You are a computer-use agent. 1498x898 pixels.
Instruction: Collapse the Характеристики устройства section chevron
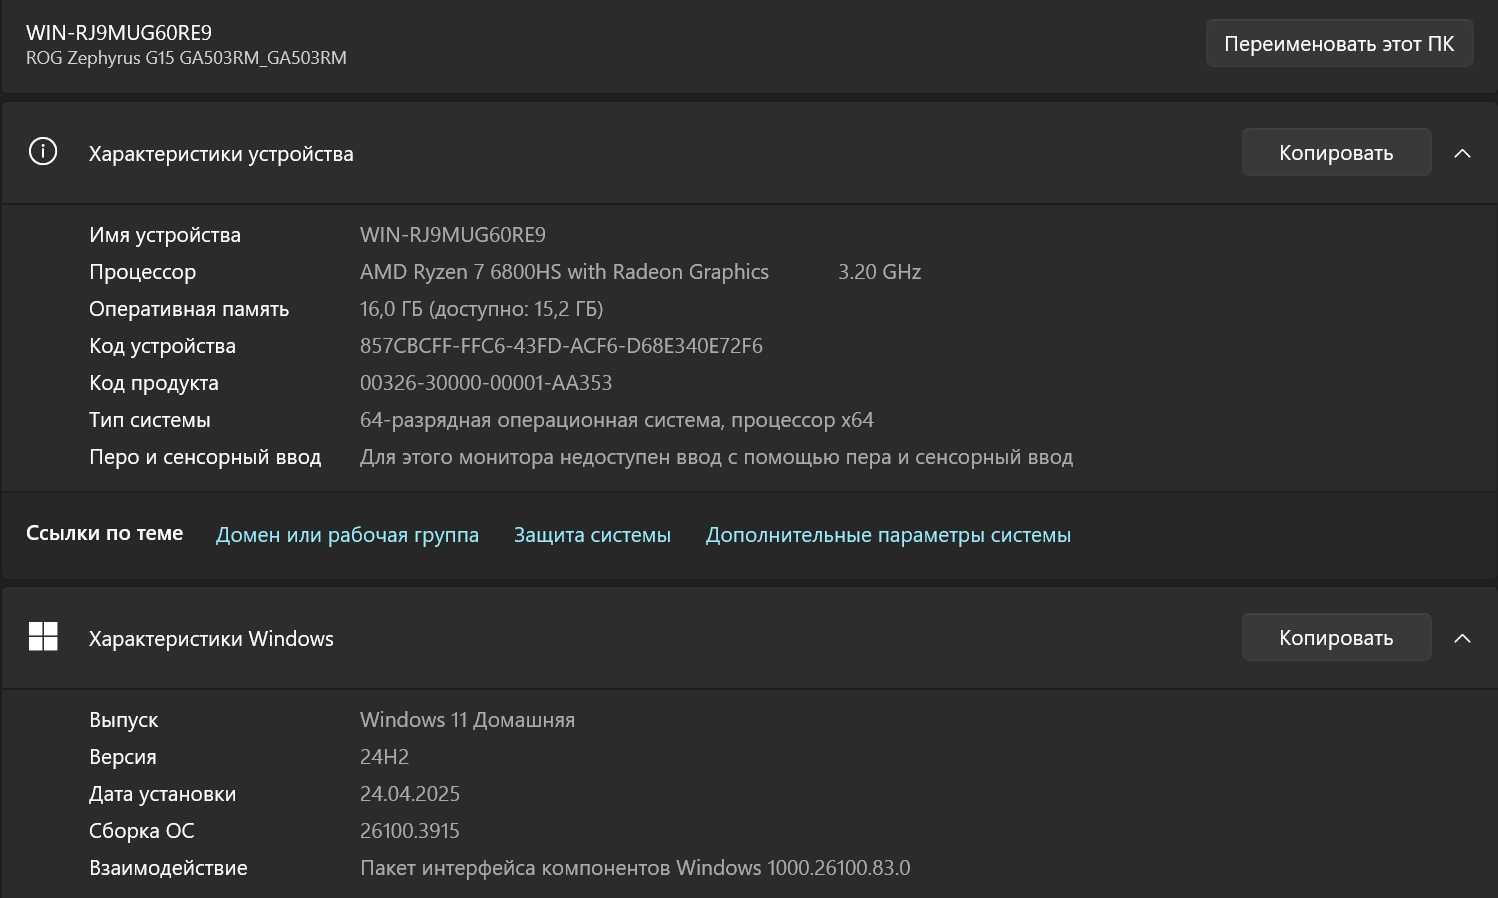click(x=1462, y=153)
